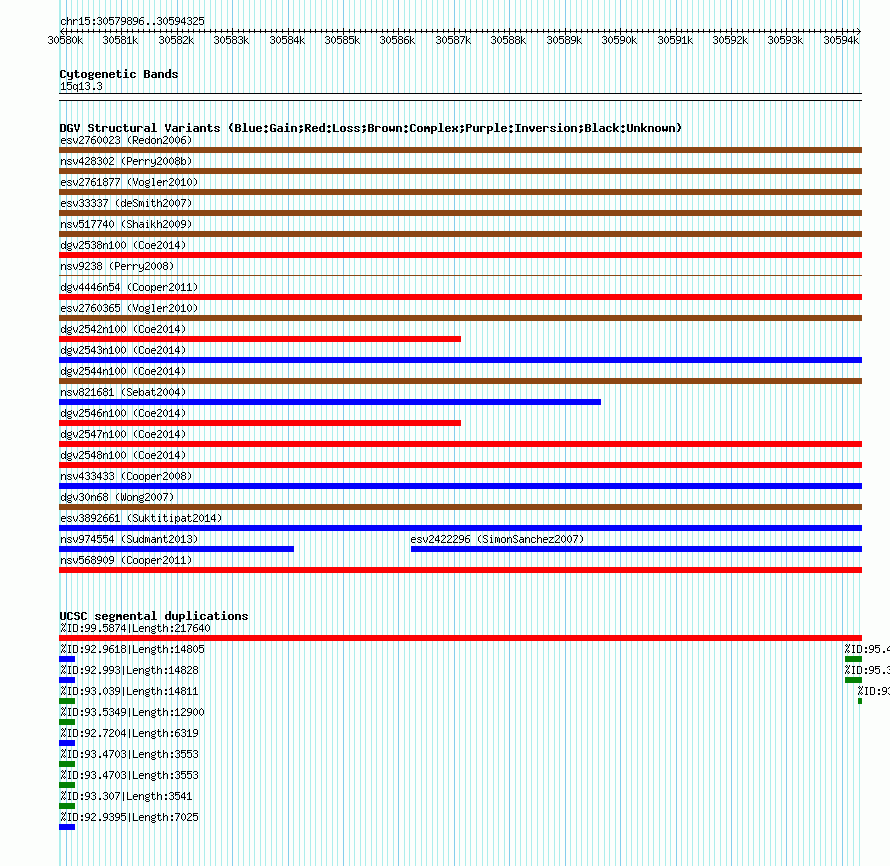Click the %ID:92.993|Length:14828 label

[x=129, y=670]
